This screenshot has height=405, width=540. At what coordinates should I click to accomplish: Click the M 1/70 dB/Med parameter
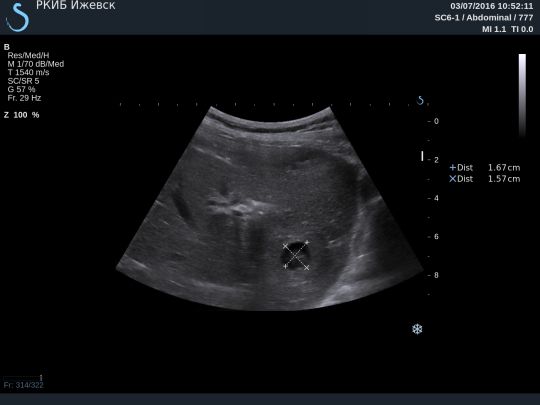(35, 64)
